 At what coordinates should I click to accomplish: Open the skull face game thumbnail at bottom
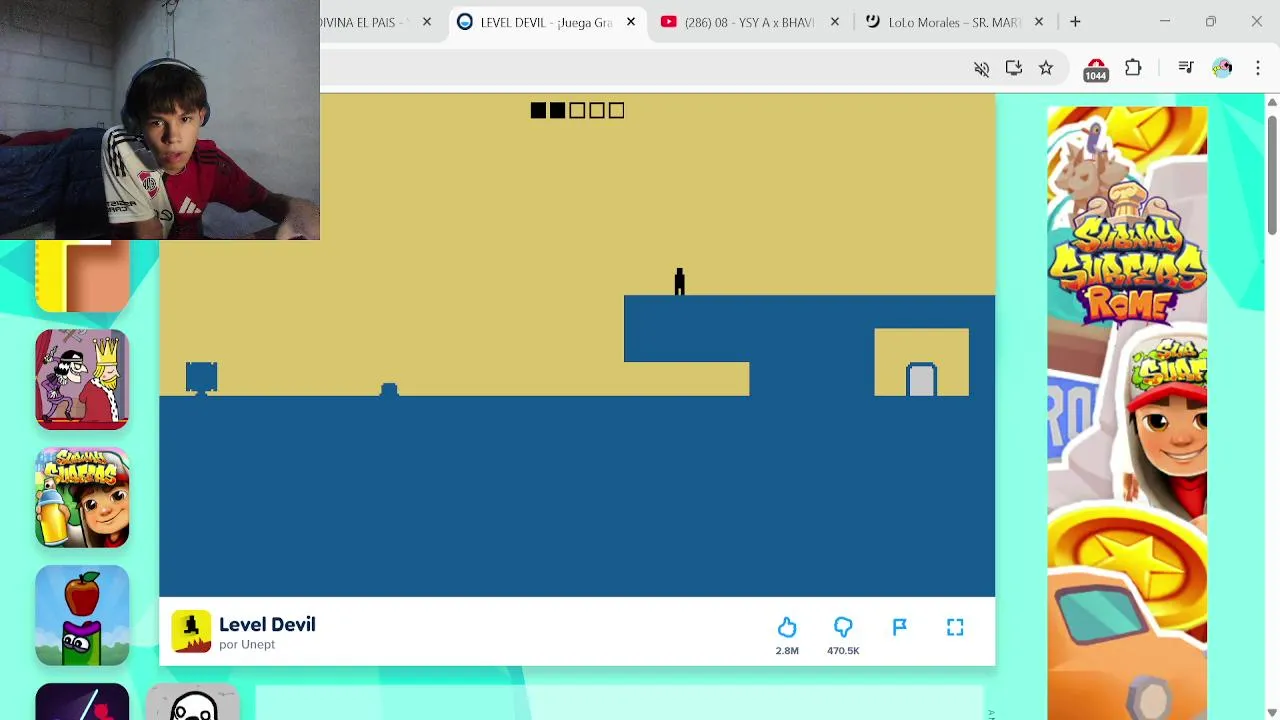194,703
